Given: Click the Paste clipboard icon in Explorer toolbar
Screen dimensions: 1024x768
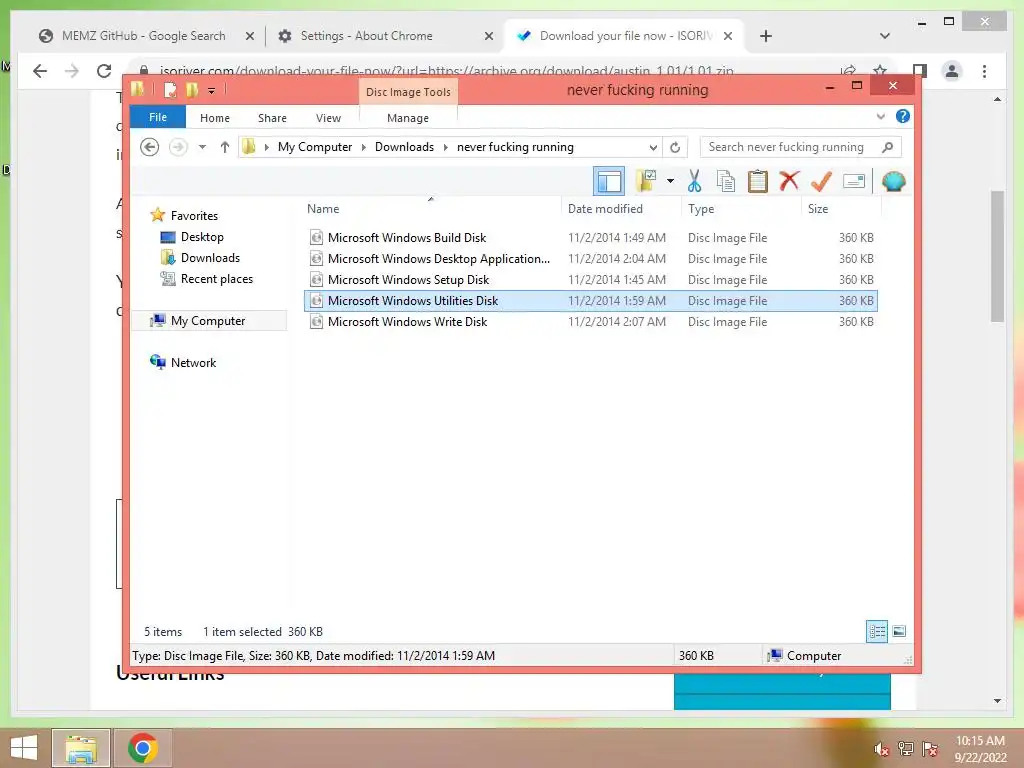Looking at the screenshot, I should (x=758, y=181).
